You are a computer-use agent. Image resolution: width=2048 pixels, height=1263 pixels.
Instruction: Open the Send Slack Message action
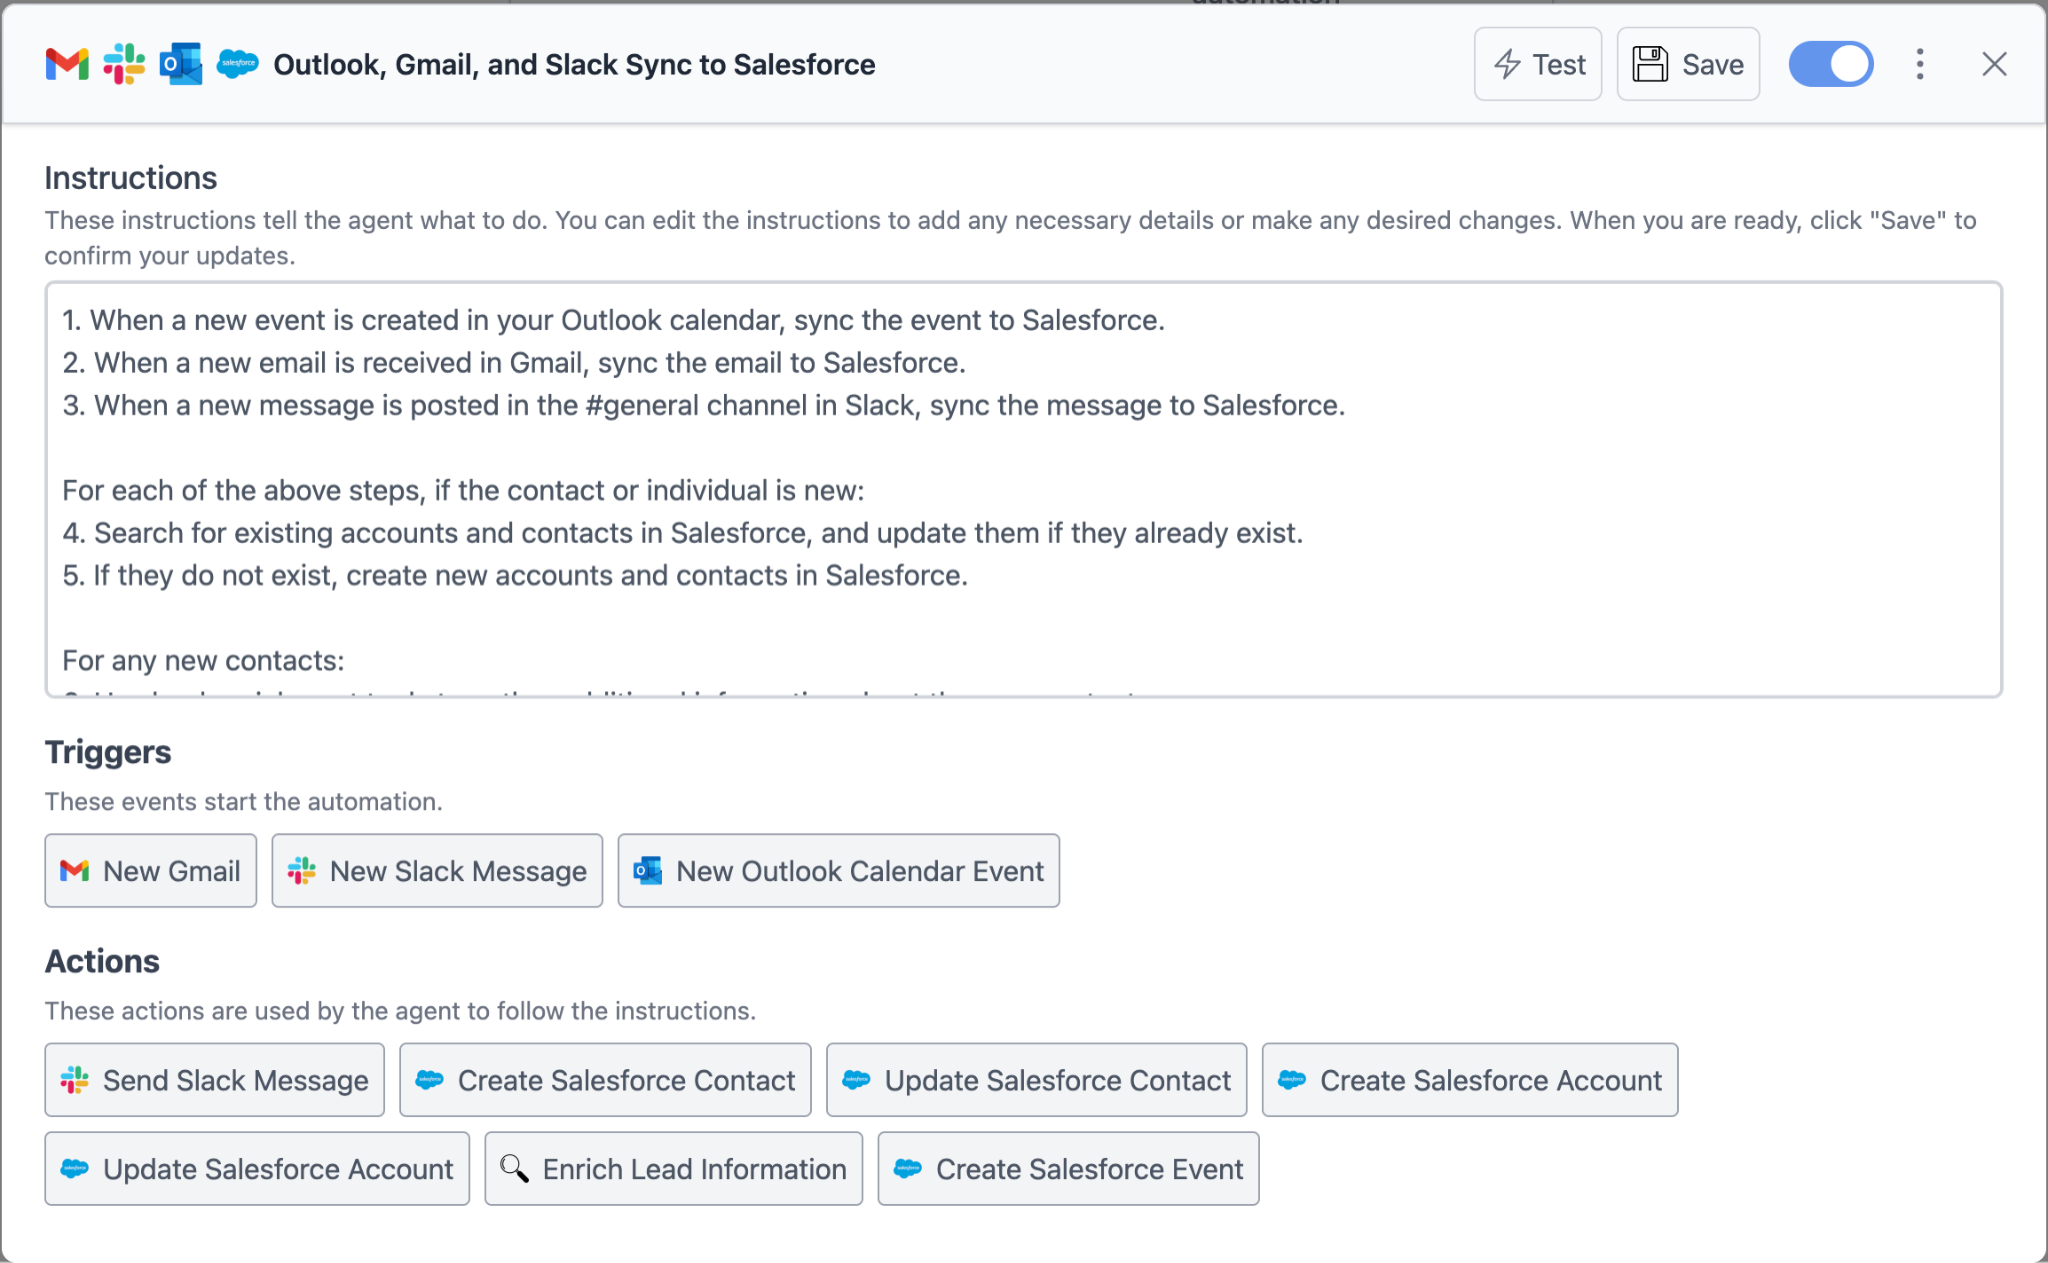pyautogui.click(x=215, y=1080)
